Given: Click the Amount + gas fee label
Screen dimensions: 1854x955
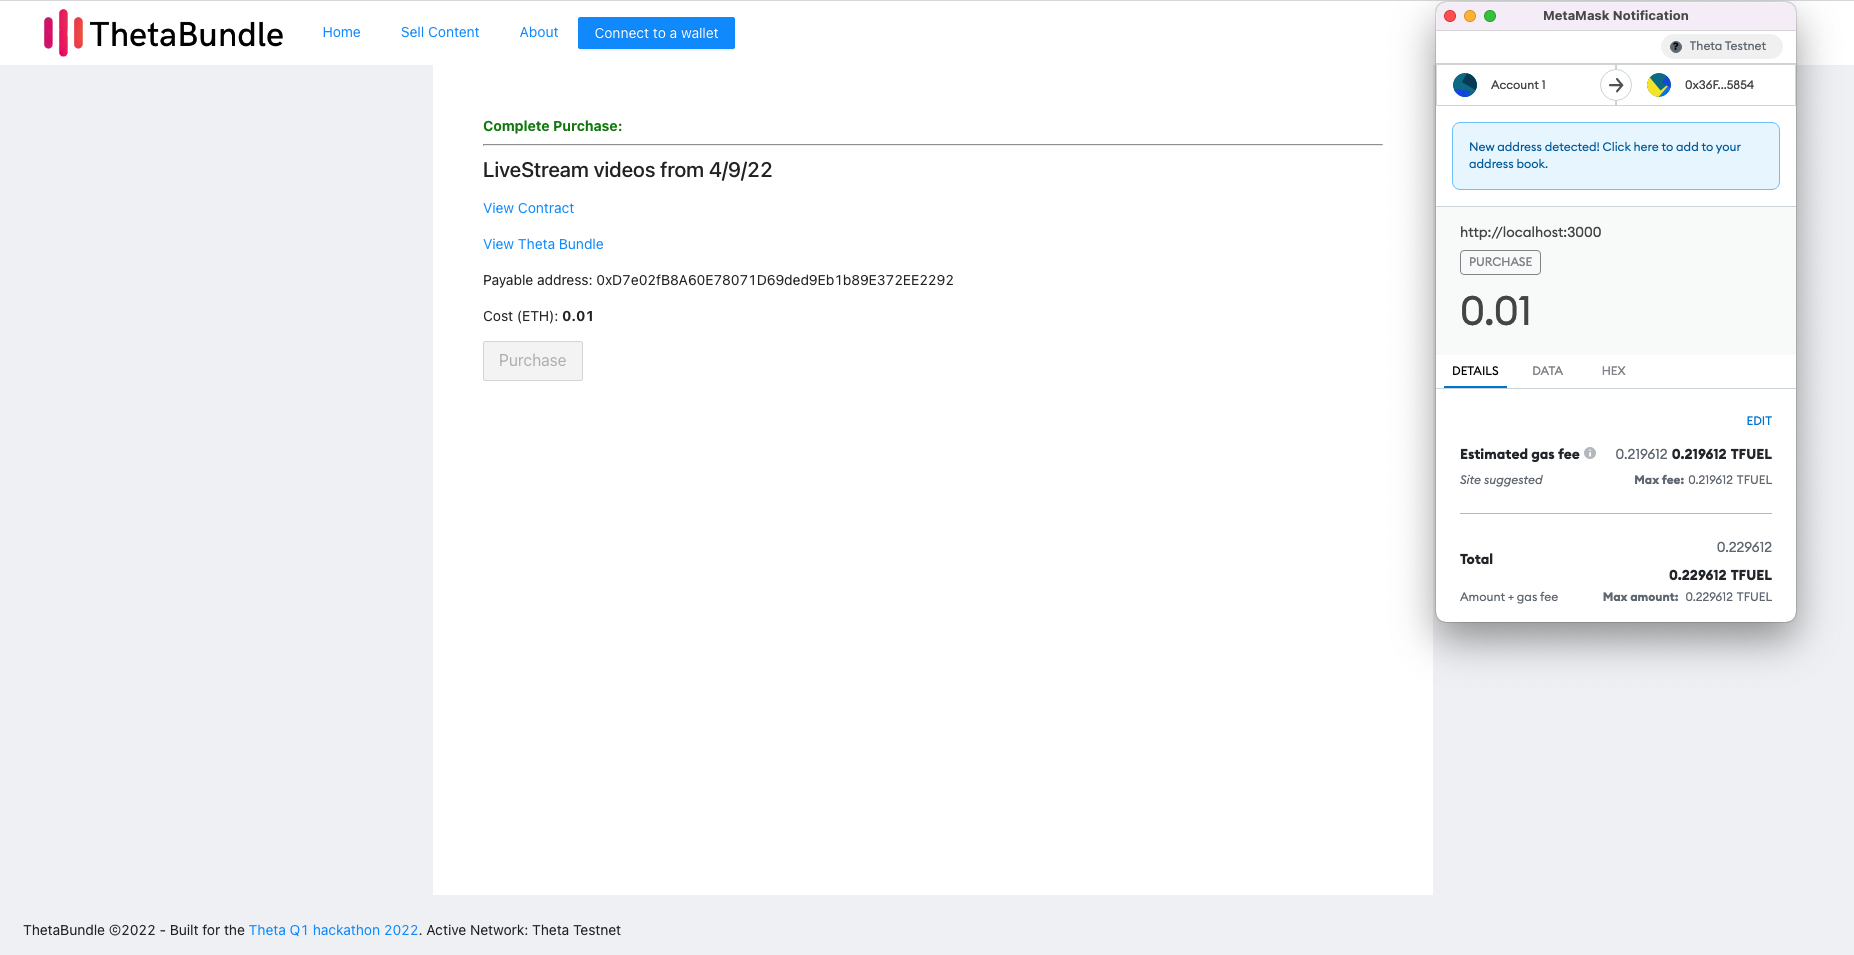Looking at the screenshot, I should click(1509, 597).
